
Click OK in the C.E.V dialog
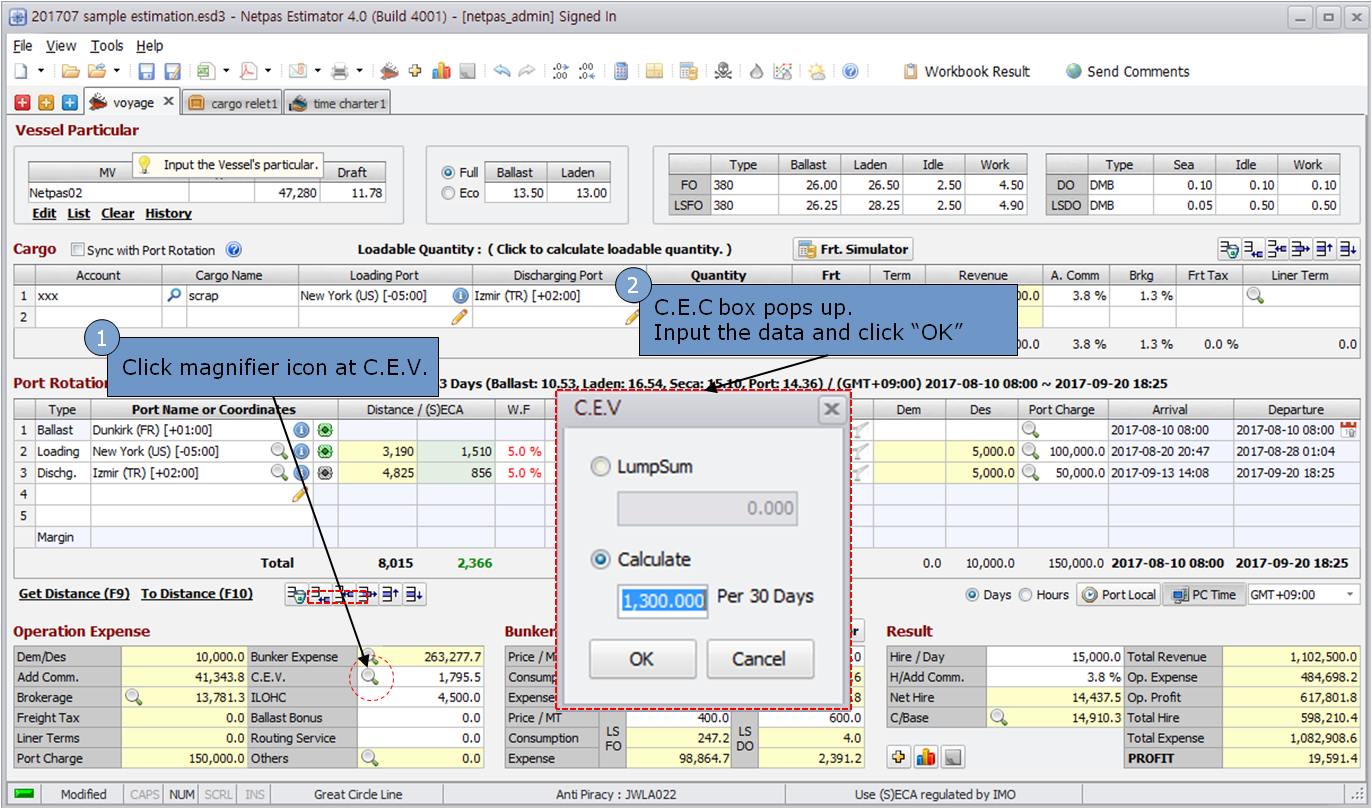(x=641, y=658)
